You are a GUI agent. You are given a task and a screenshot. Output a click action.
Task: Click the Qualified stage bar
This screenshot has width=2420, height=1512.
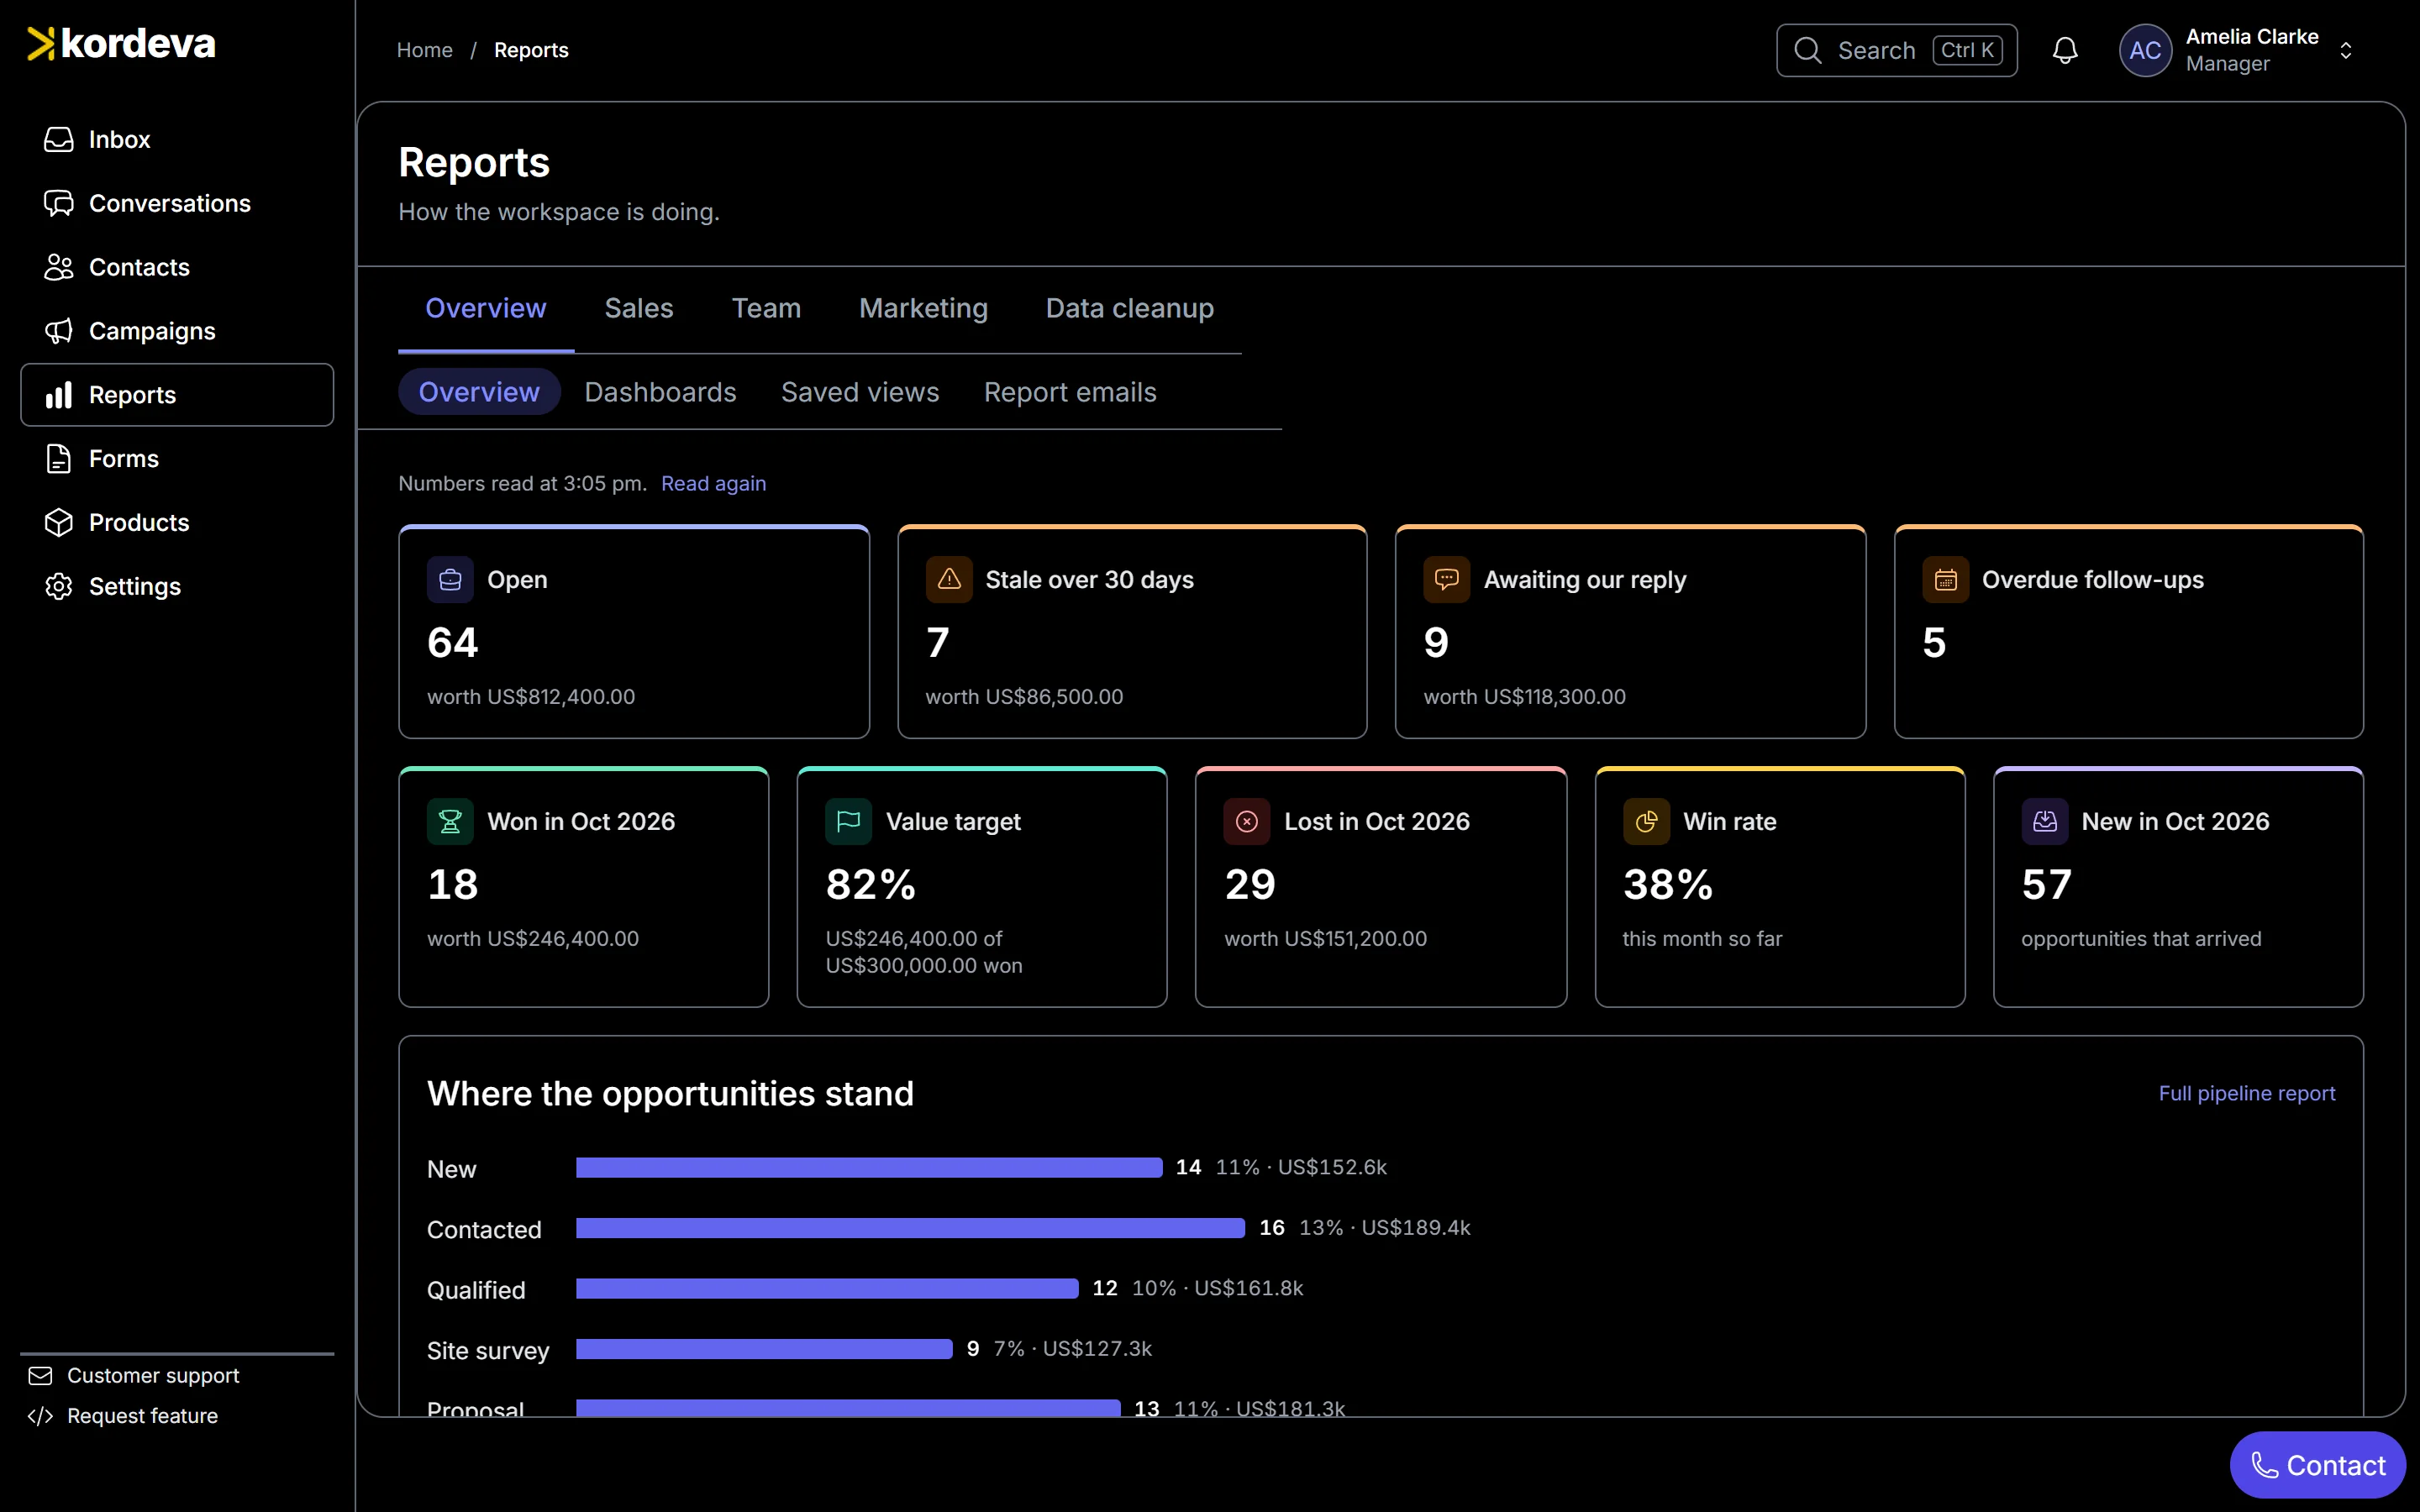[827, 1288]
